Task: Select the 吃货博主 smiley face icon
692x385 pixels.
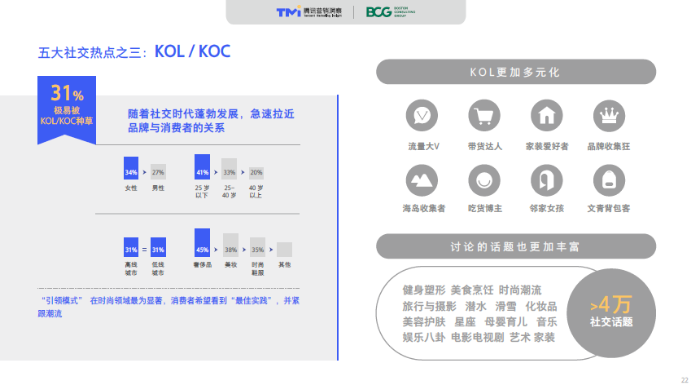Action: (x=484, y=180)
